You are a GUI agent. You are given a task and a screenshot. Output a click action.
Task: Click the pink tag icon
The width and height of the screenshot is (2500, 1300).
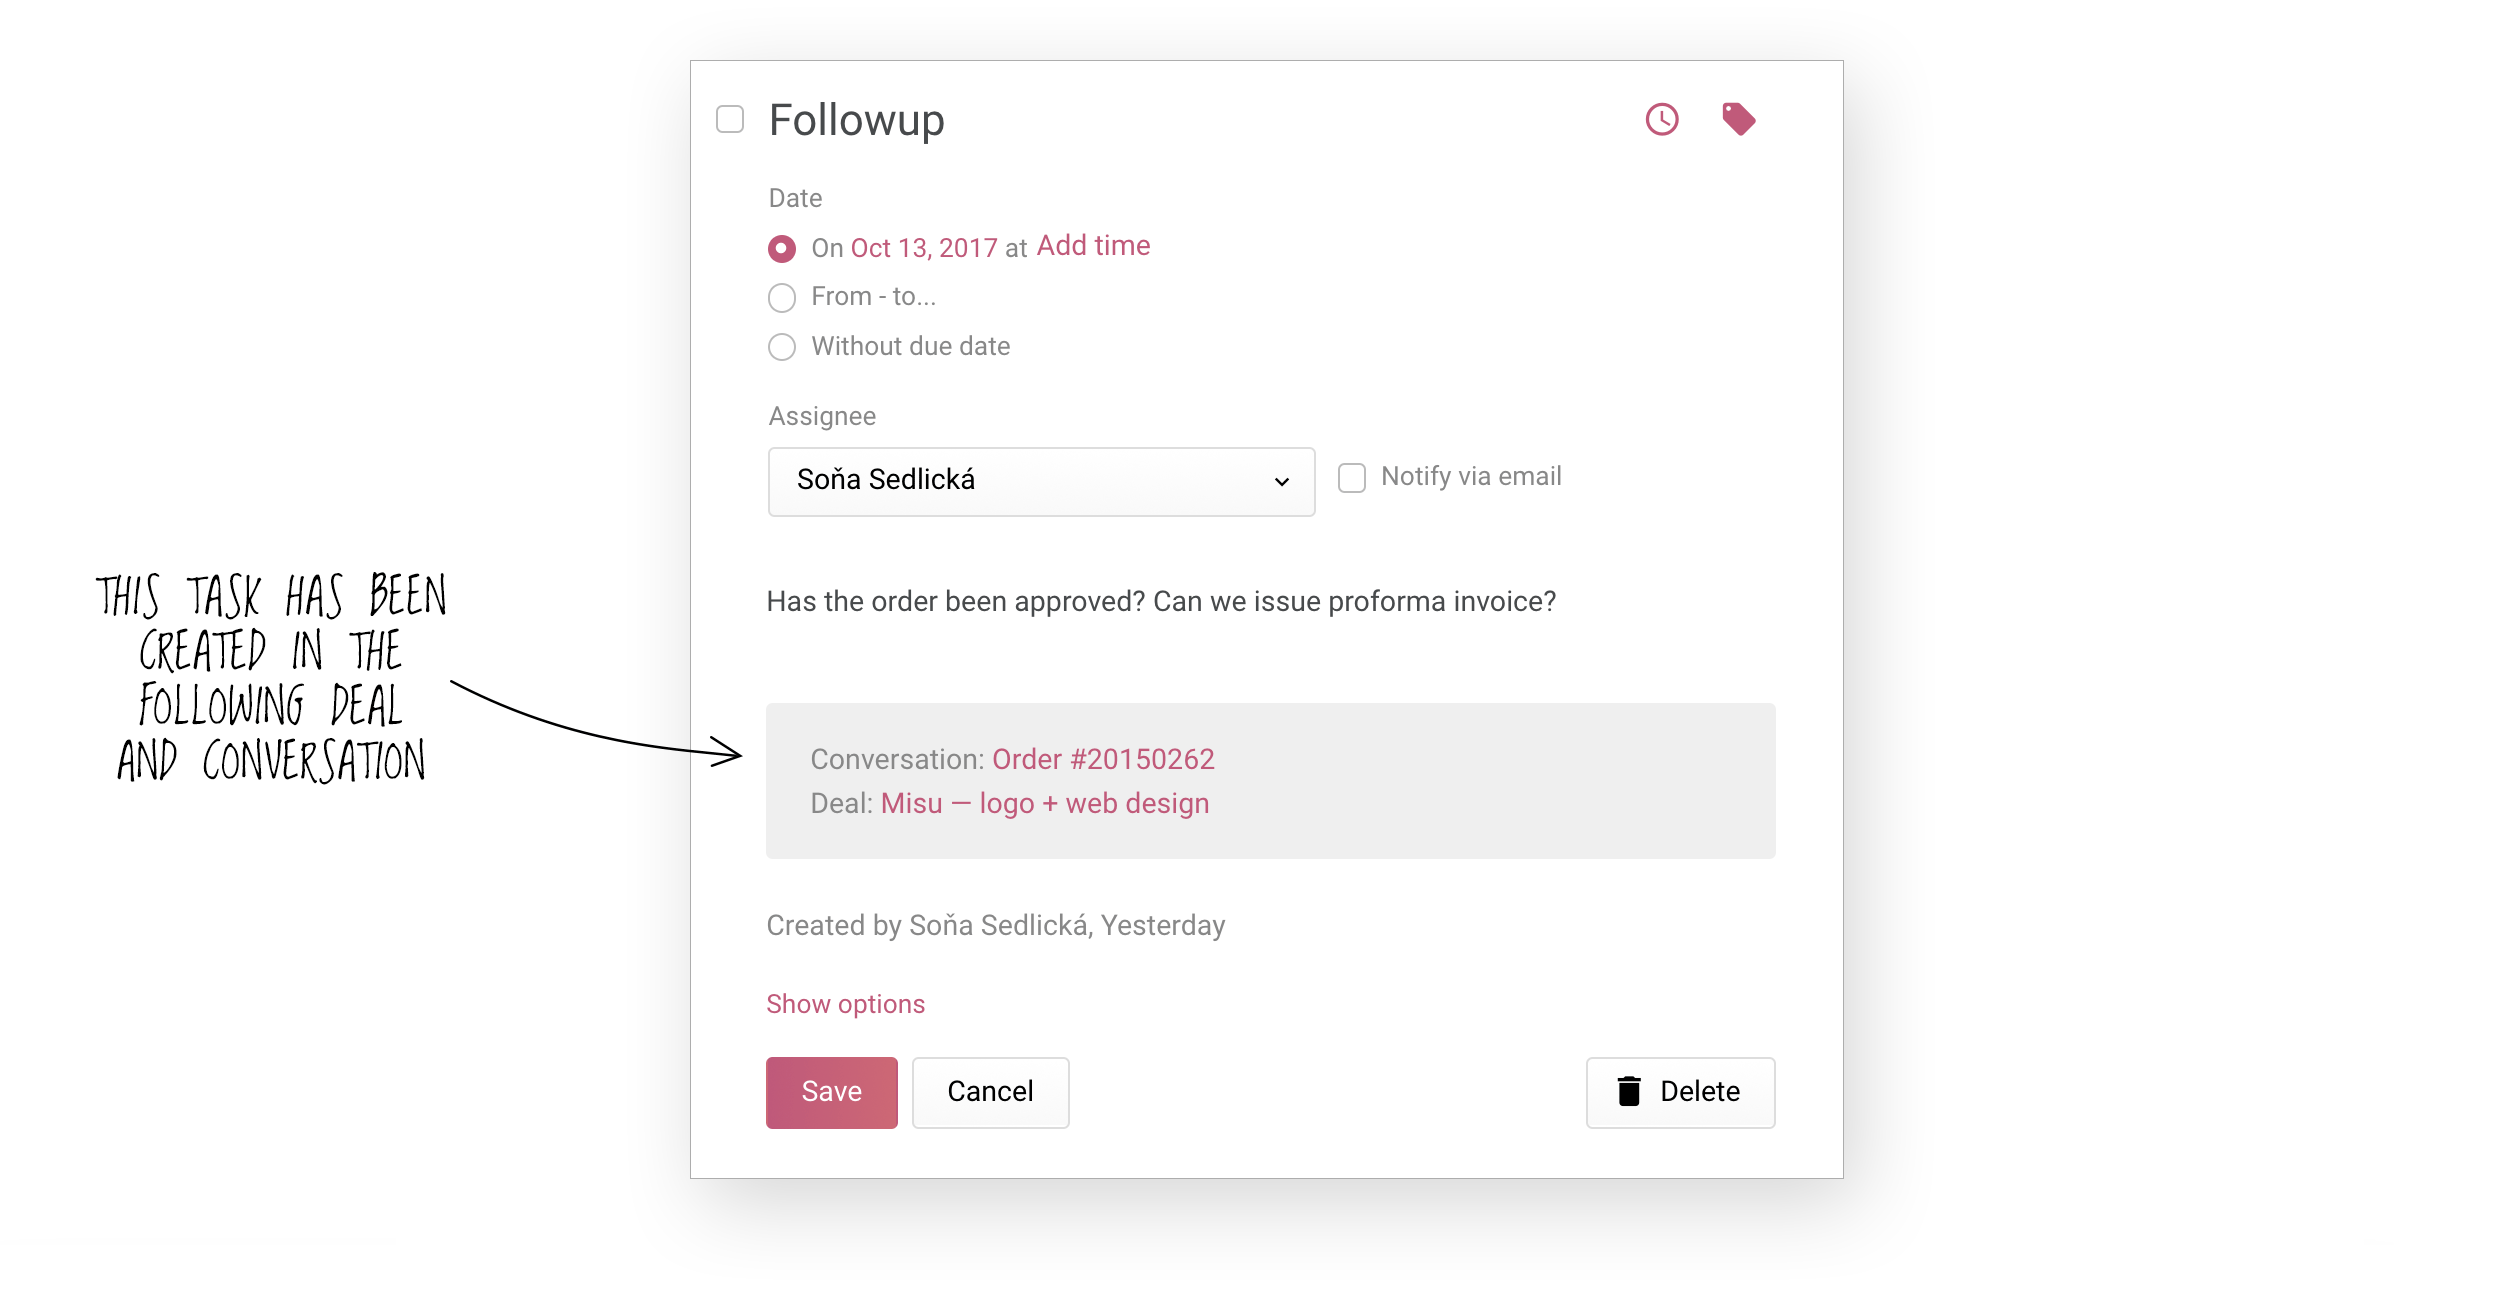click(1739, 119)
